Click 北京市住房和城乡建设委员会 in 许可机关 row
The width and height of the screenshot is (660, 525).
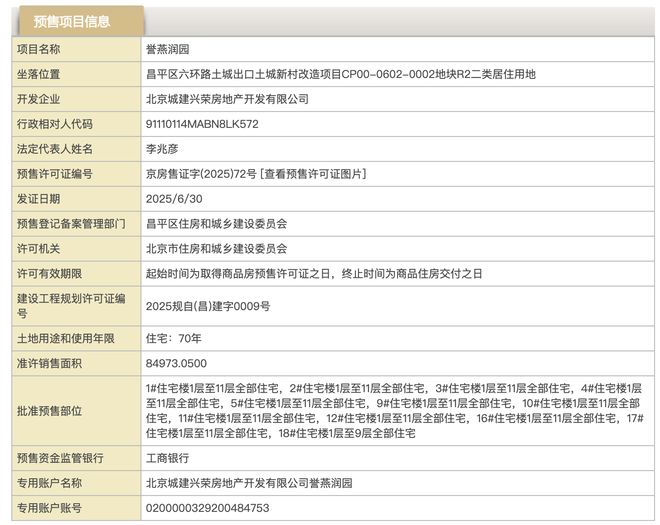pyautogui.click(x=216, y=249)
